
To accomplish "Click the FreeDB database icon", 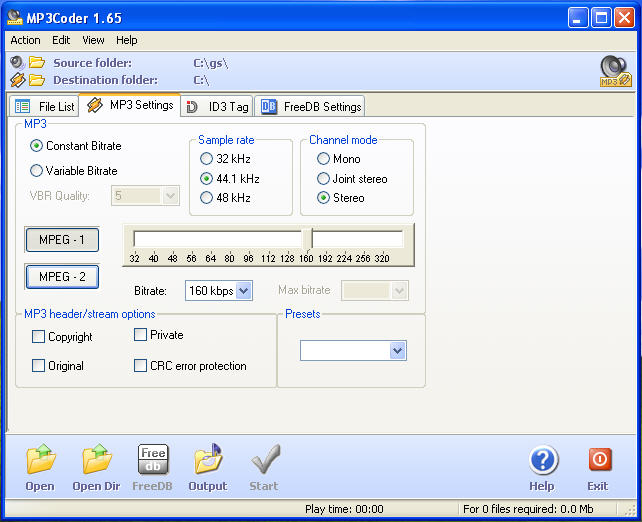I will [153, 459].
